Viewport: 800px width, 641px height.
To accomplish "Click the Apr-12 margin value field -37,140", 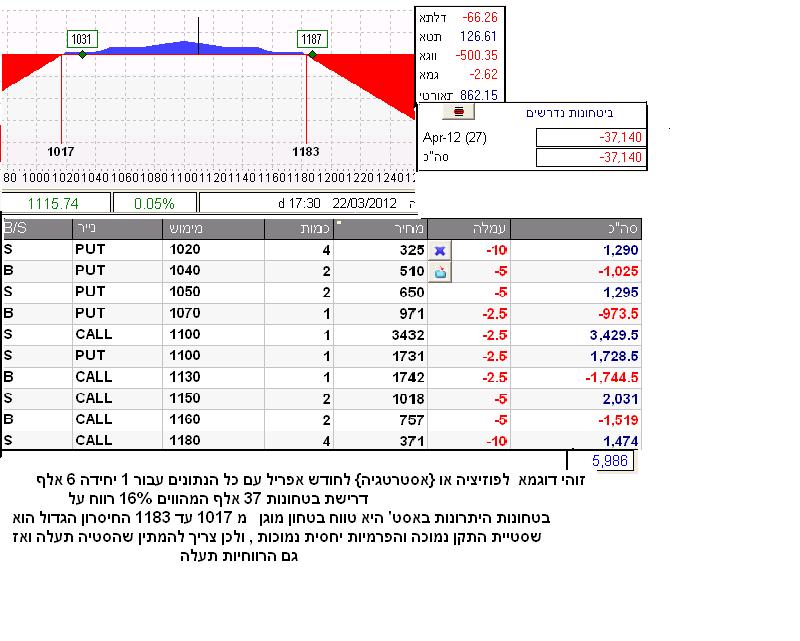I will point(591,137).
